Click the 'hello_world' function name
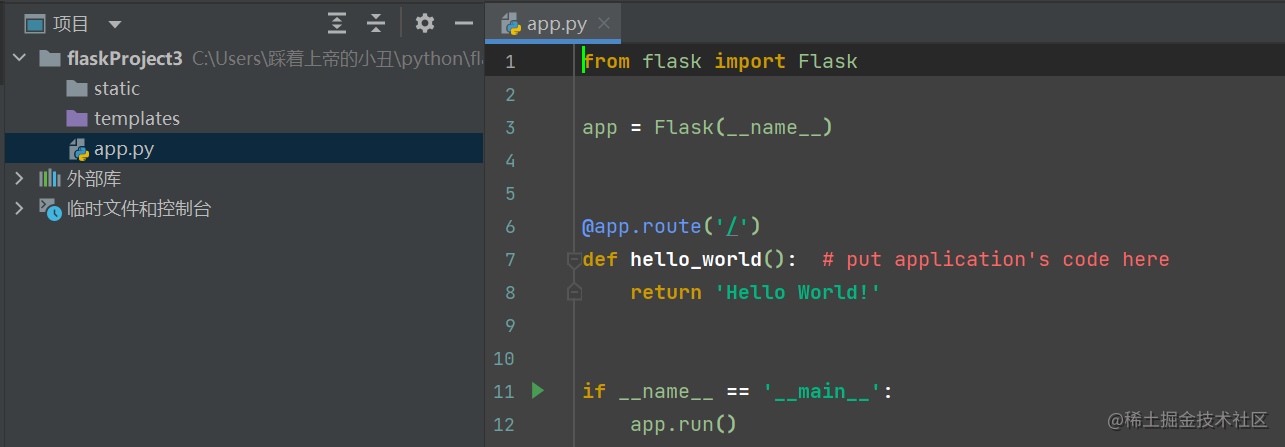 tap(696, 260)
